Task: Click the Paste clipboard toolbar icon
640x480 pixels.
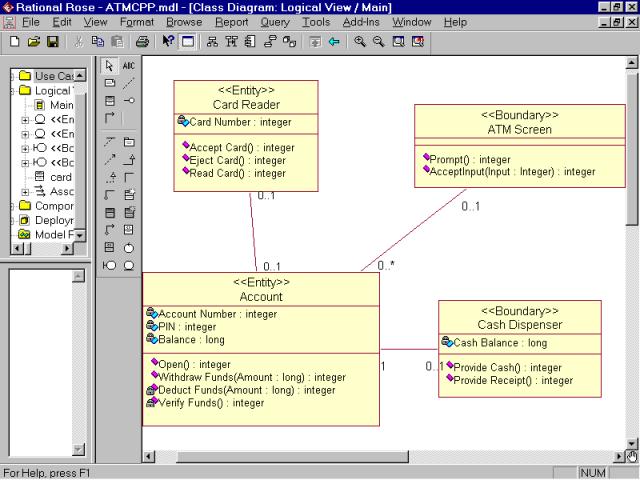Action: (x=117, y=42)
